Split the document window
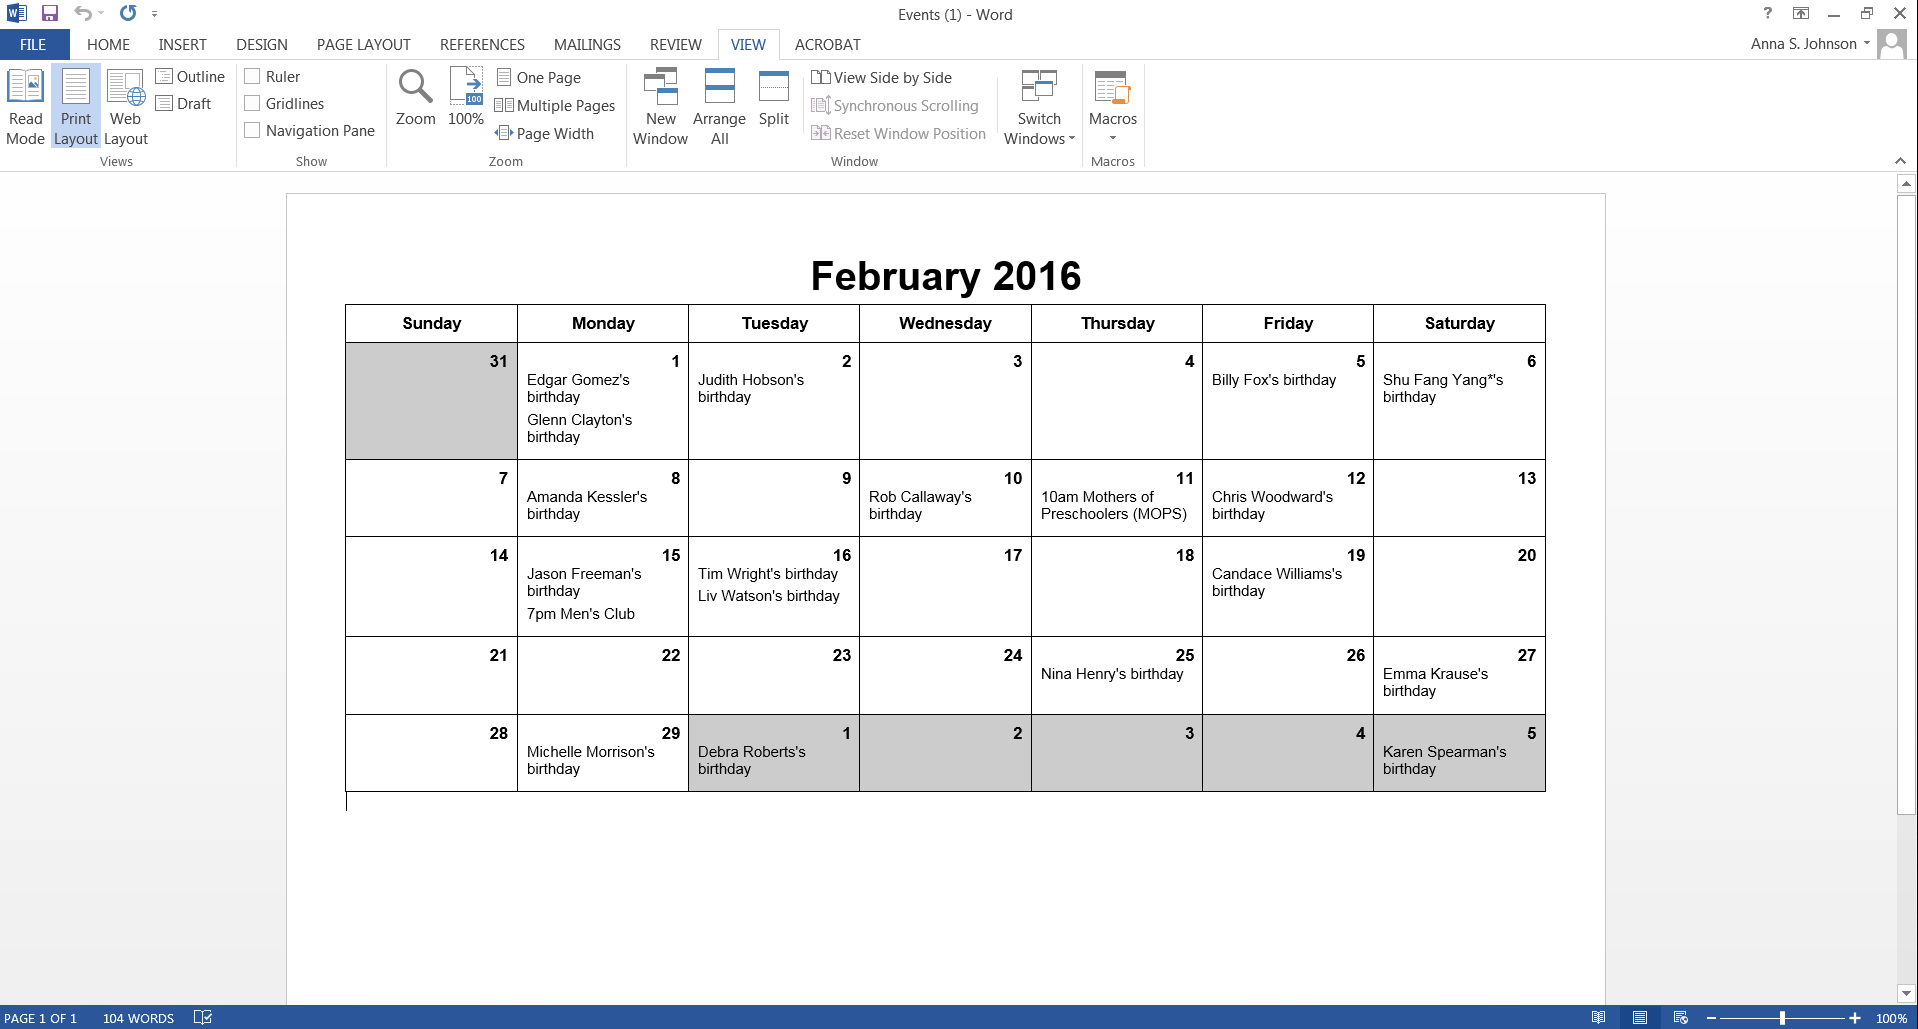The width and height of the screenshot is (1918, 1029). (774, 98)
